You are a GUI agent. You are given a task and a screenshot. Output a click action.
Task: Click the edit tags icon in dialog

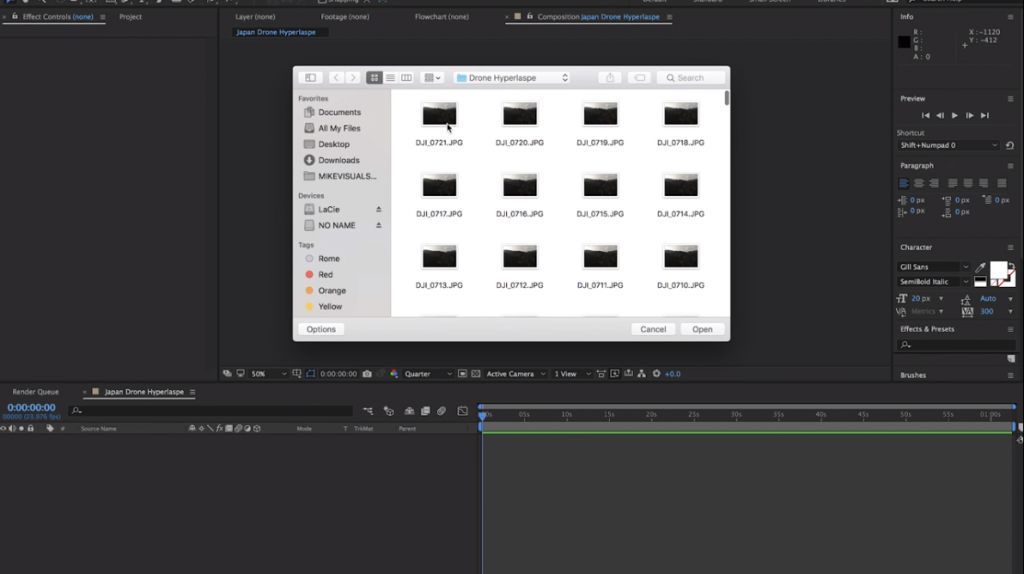(639, 78)
